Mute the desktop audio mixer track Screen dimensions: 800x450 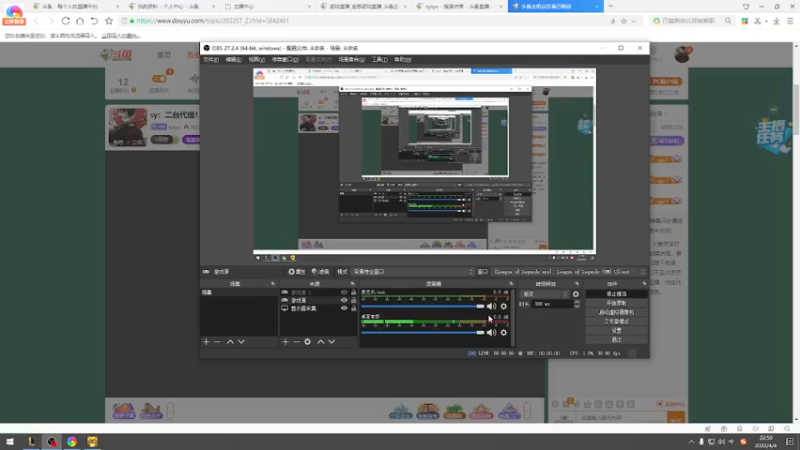[491, 332]
